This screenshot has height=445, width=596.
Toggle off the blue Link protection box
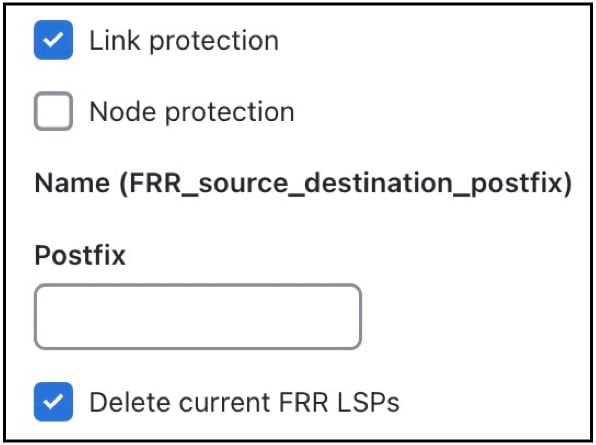(53, 40)
